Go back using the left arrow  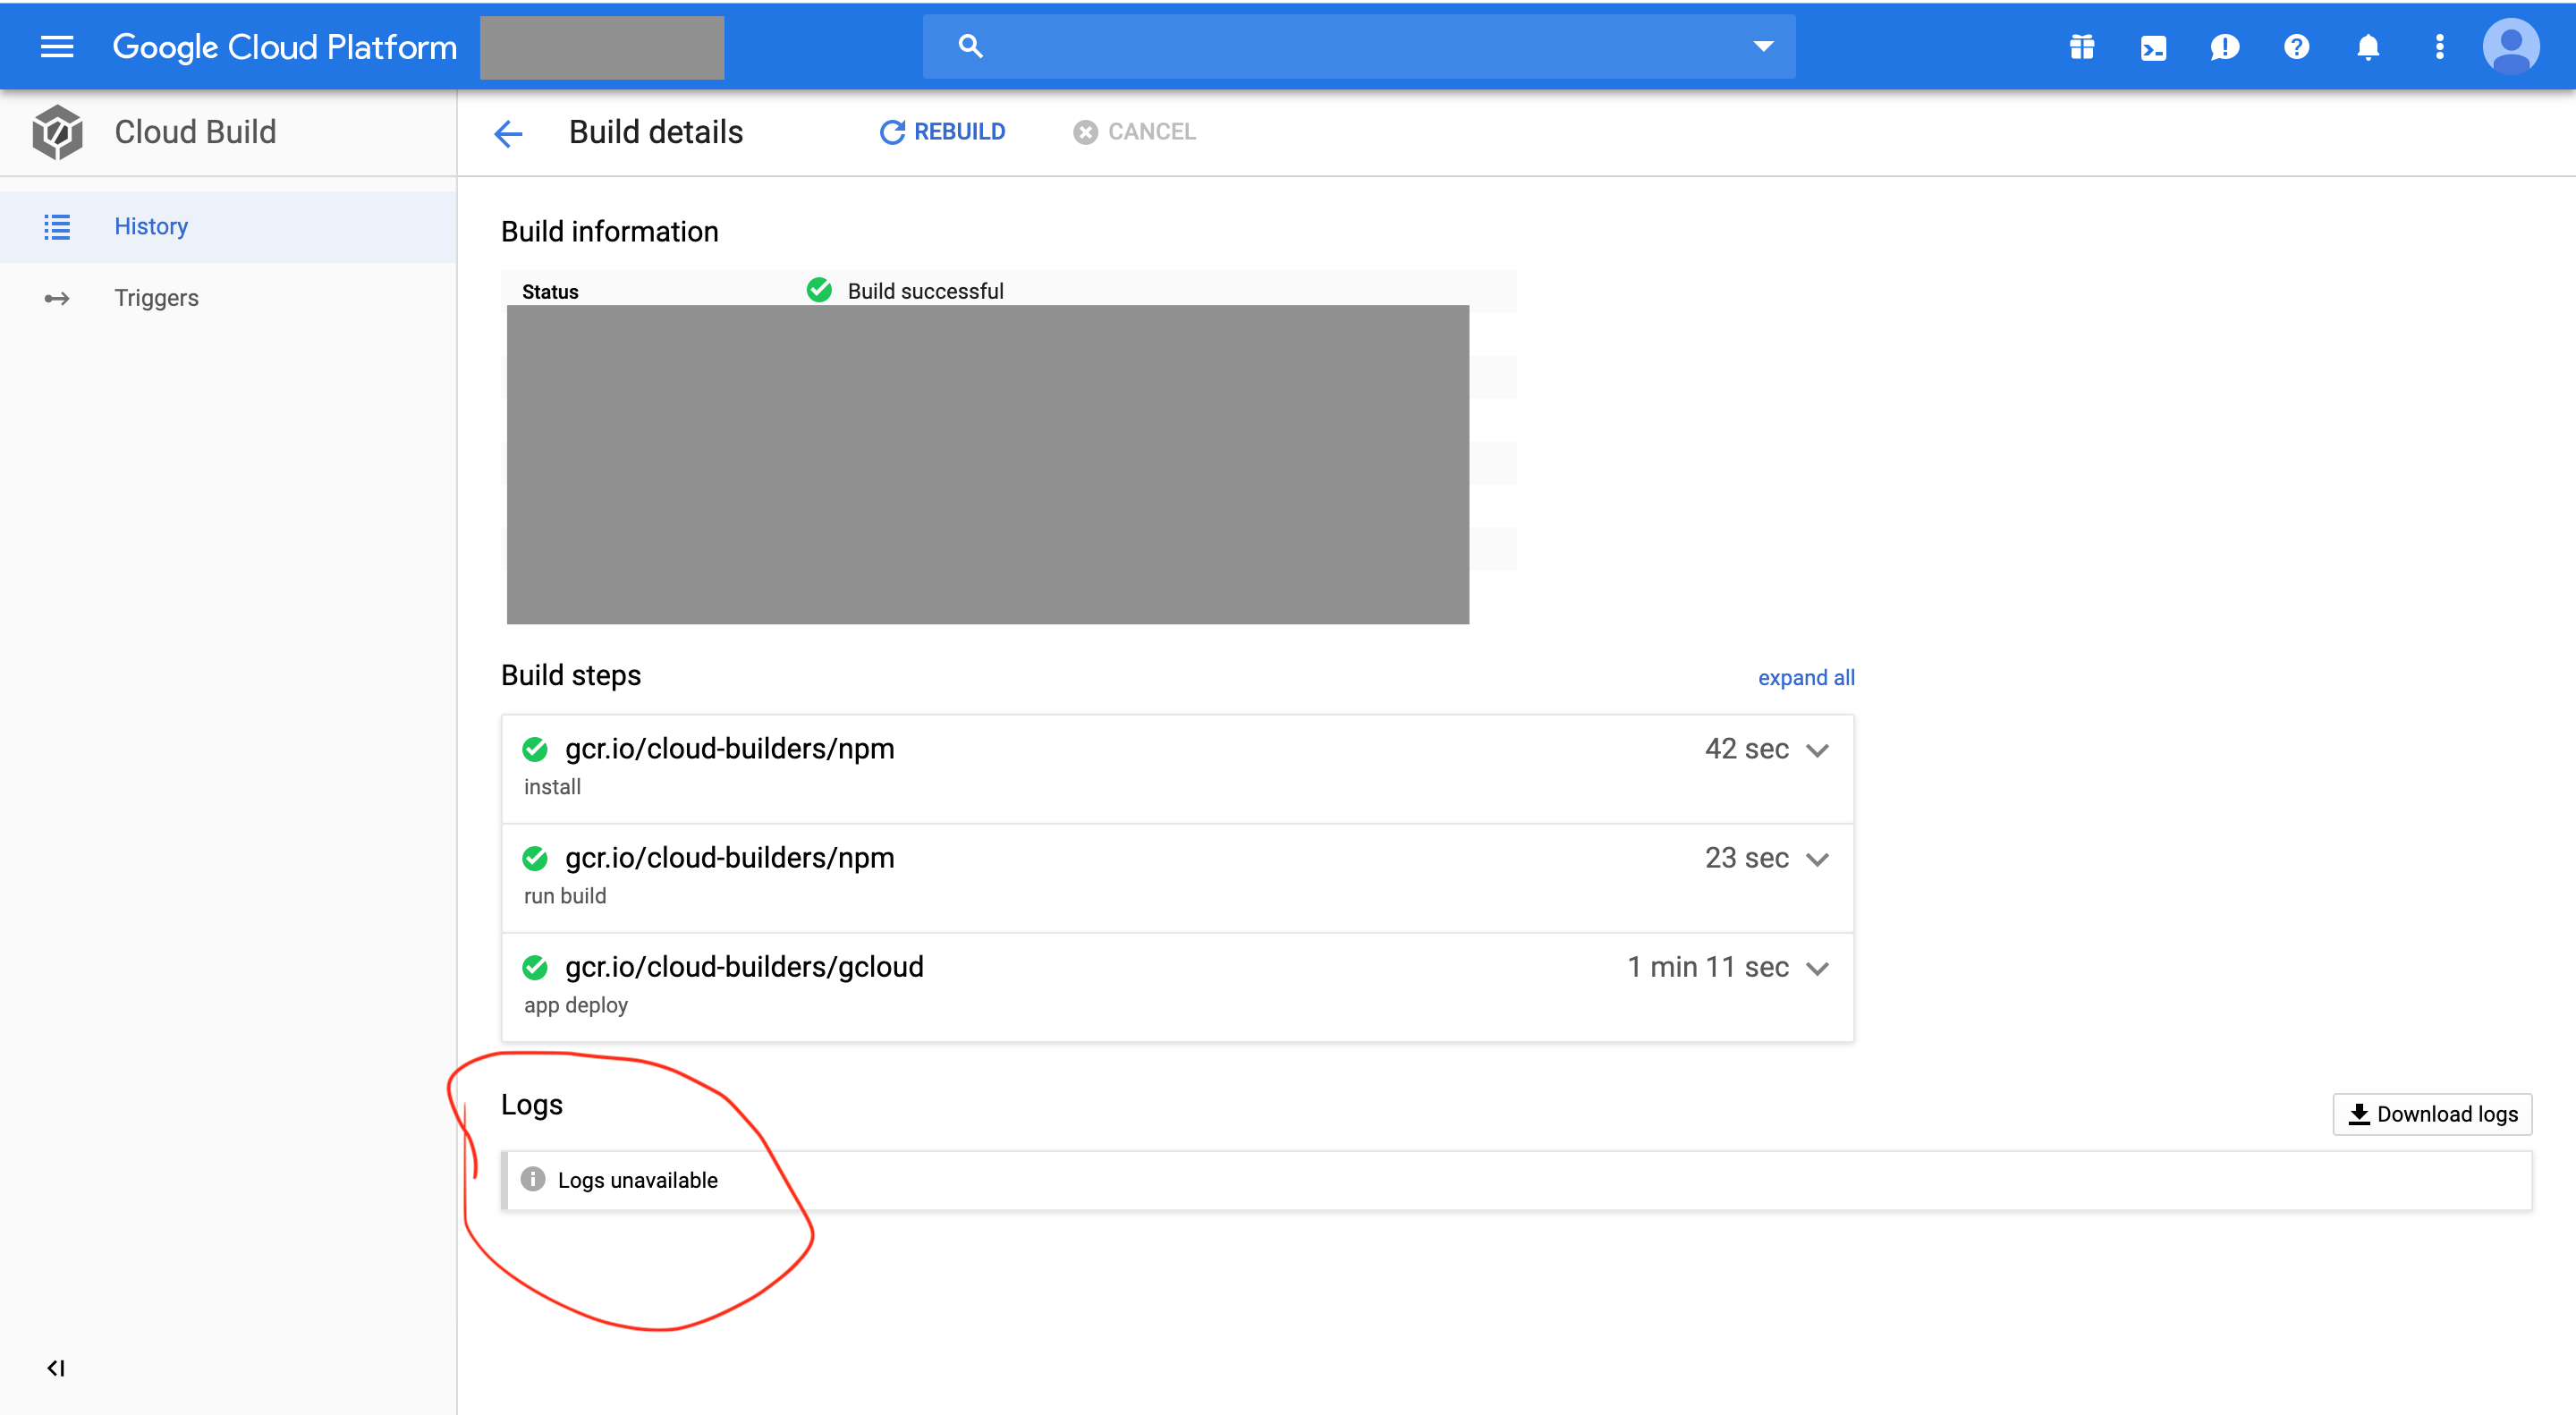[508, 133]
